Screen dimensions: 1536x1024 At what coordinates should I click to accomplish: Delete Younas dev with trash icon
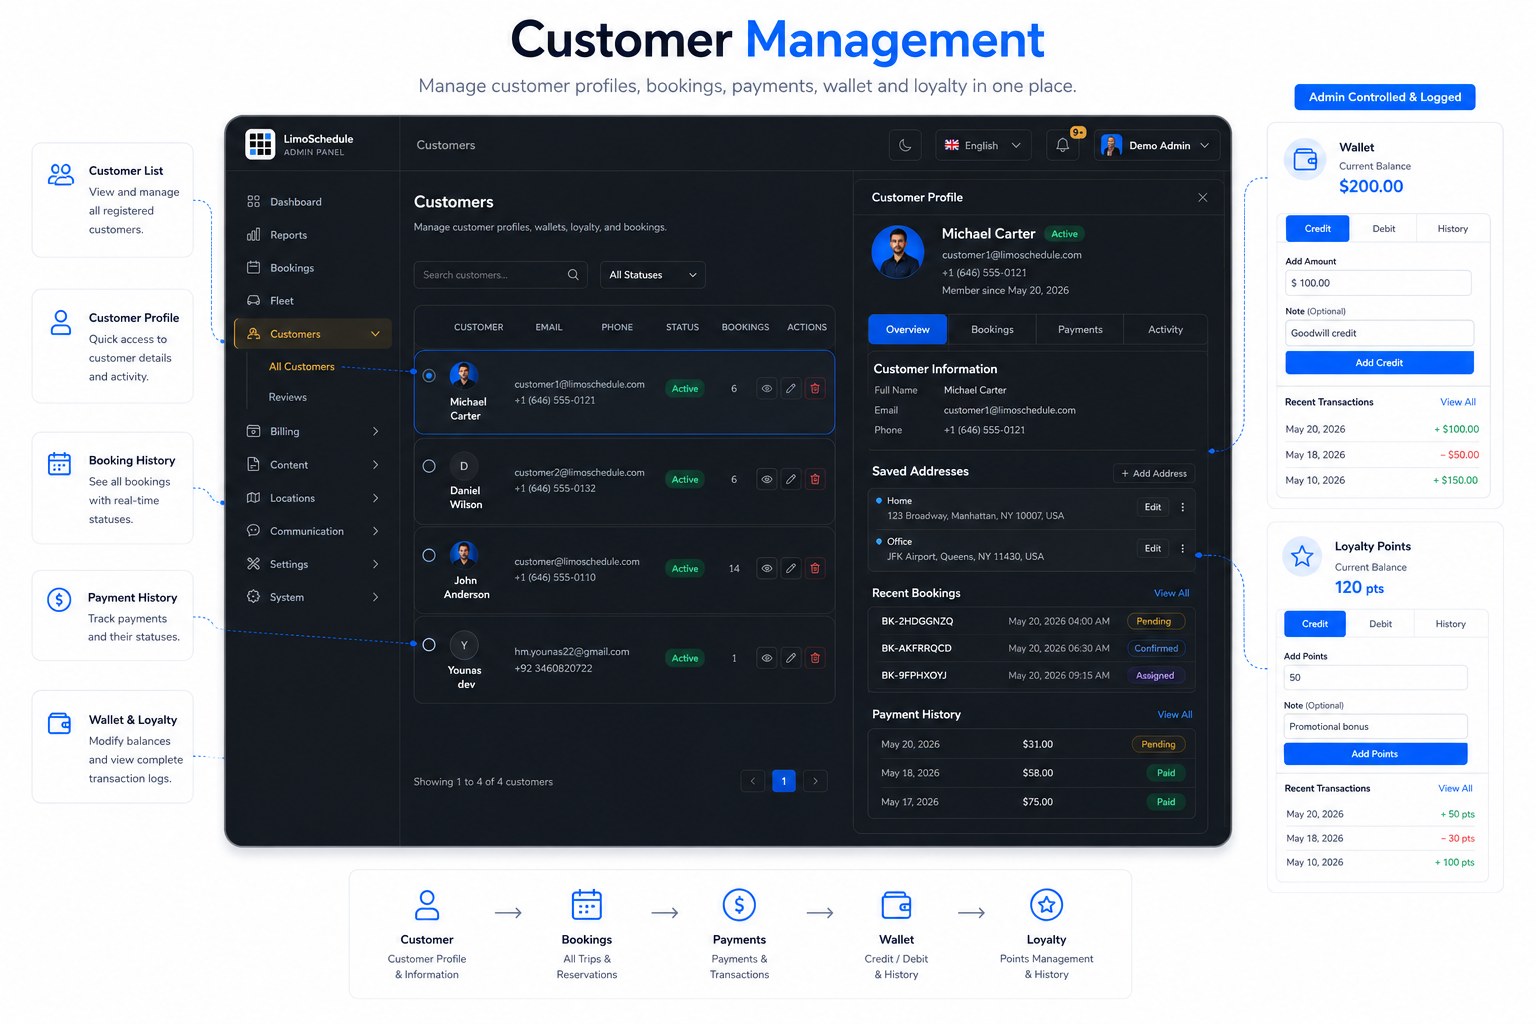[x=815, y=658]
